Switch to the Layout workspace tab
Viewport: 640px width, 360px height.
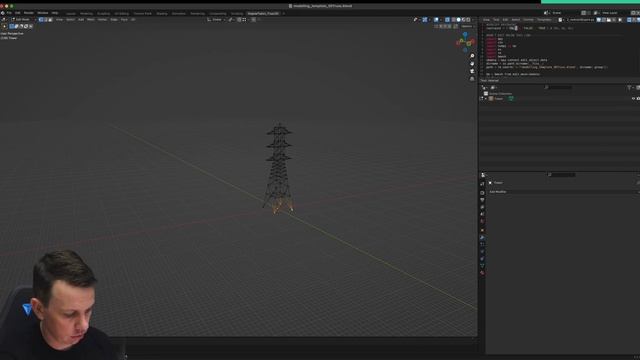pyautogui.click(x=71, y=13)
